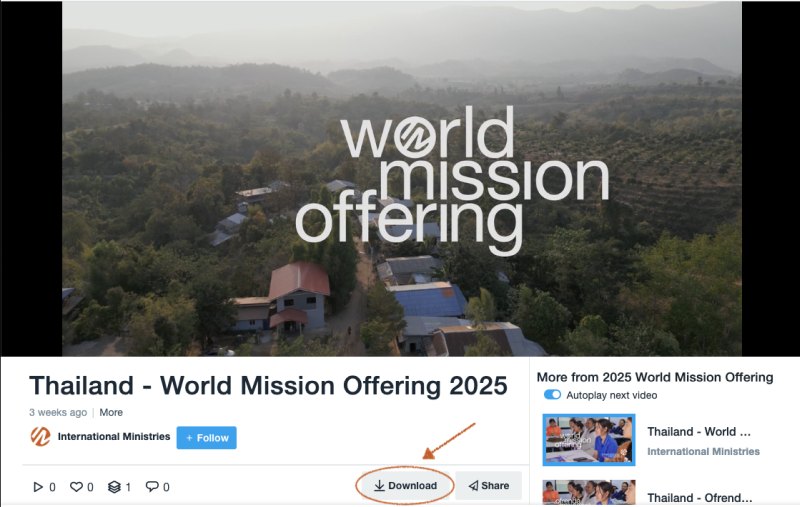Viewport: 800px width, 507px height.
Task: Click the International Ministries logo avatar
Action: pyautogui.click(x=40, y=437)
